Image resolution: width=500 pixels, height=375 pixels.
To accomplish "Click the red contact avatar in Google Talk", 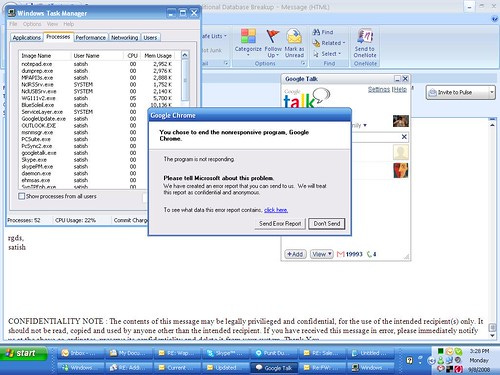I will pyautogui.click(x=400, y=170).
